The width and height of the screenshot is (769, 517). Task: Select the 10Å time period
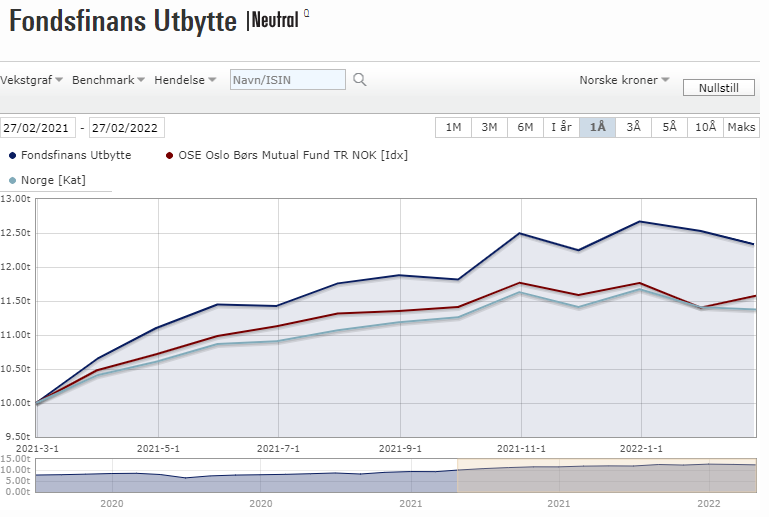click(x=705, y=128)
